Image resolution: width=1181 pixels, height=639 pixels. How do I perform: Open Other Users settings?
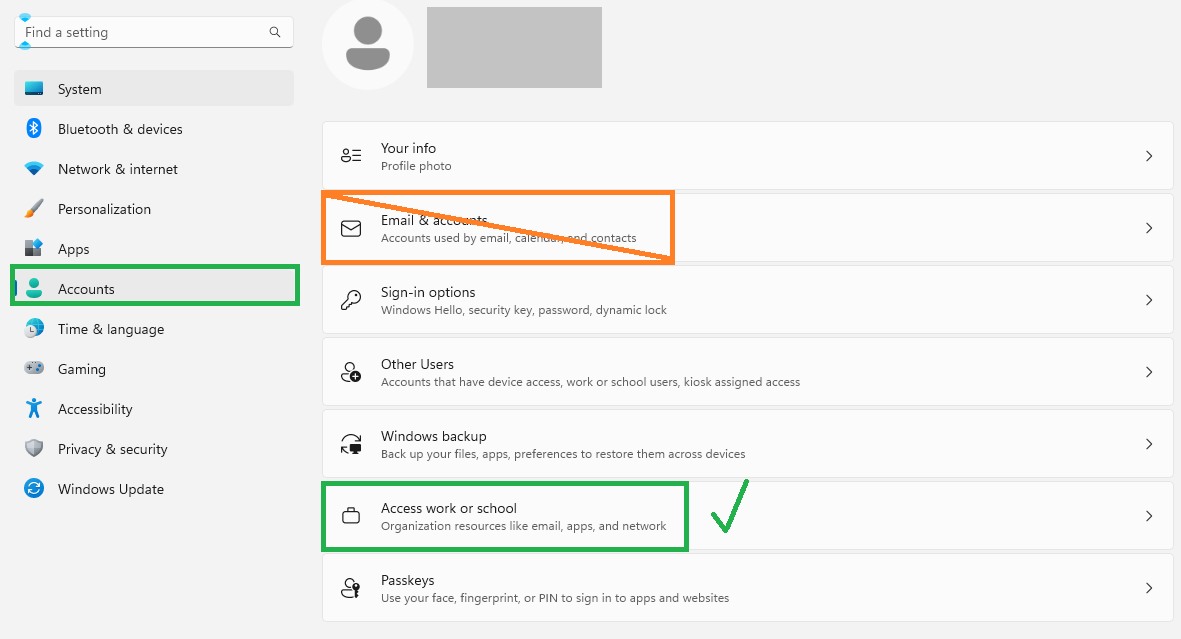coord(747,371)
